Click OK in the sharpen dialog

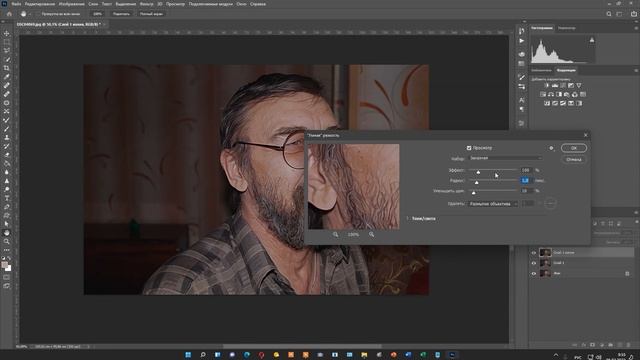tap(573, 148)
